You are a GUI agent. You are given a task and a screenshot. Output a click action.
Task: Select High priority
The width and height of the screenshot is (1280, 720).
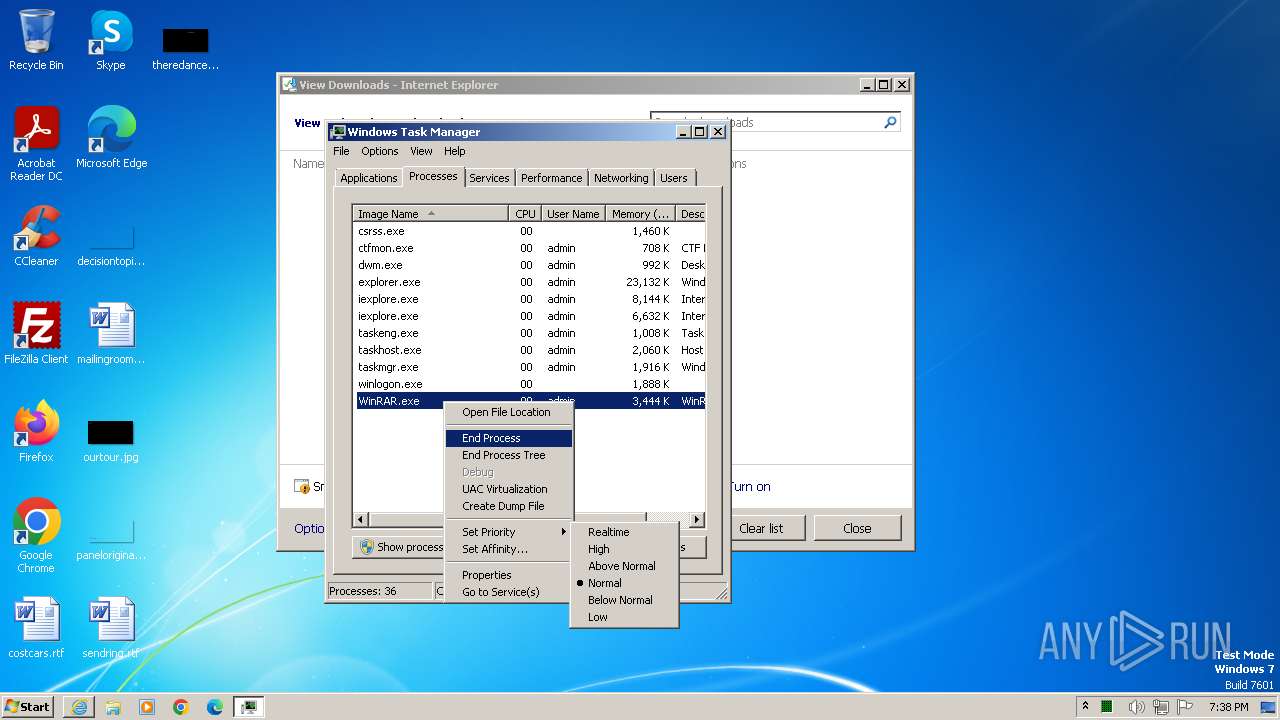coord(624,549)
